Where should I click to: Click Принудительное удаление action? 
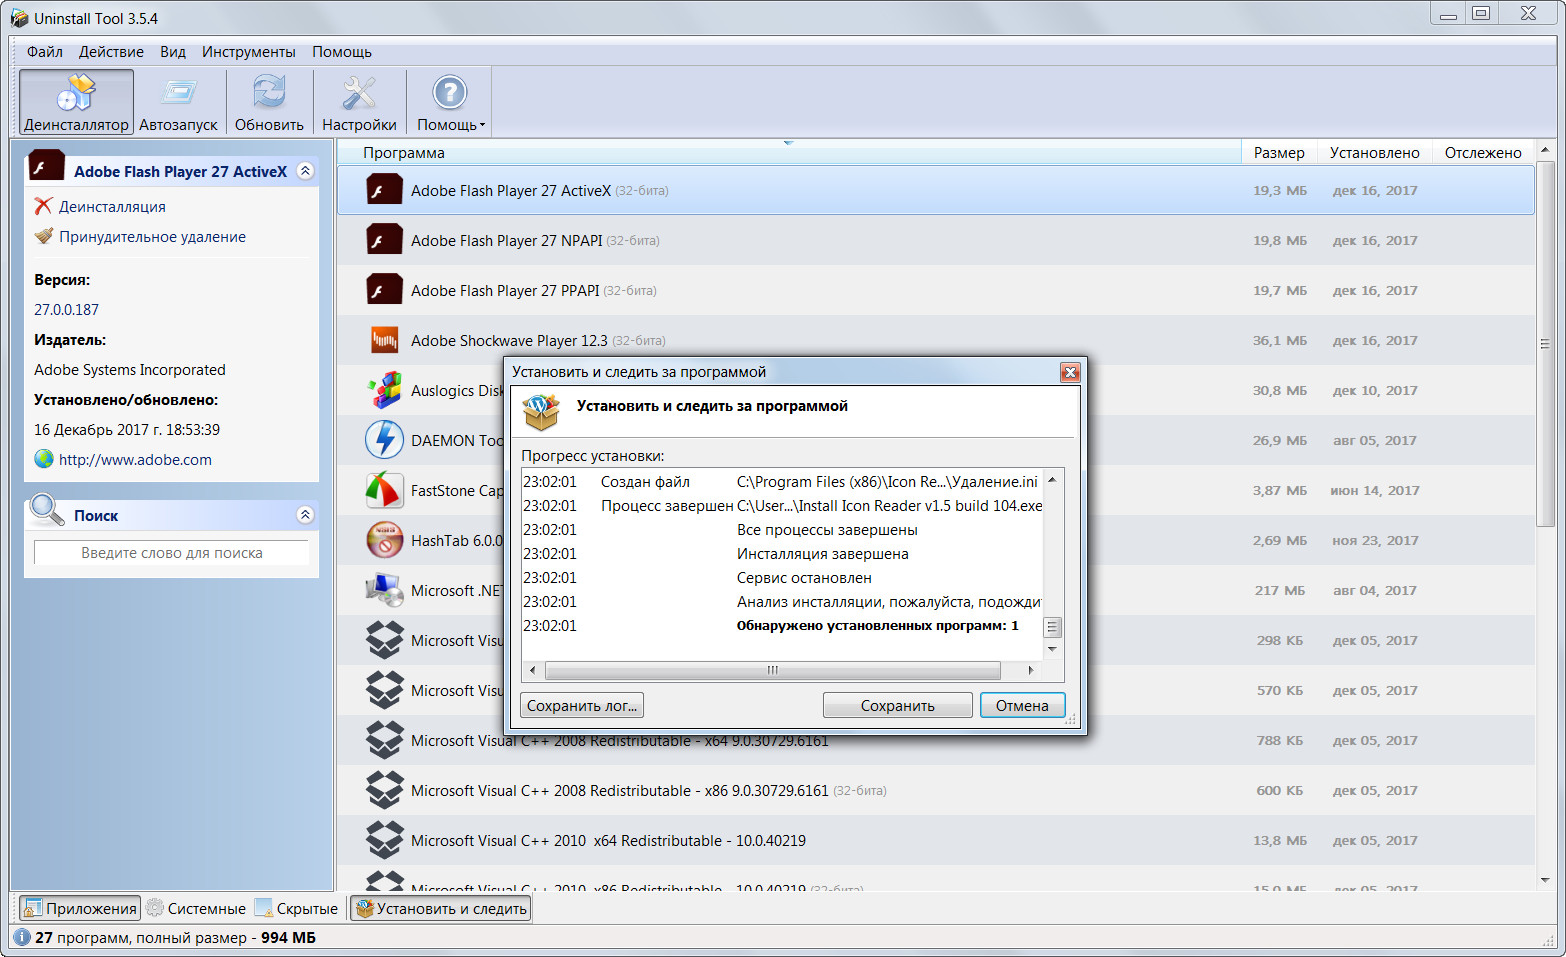click(140, 237)
